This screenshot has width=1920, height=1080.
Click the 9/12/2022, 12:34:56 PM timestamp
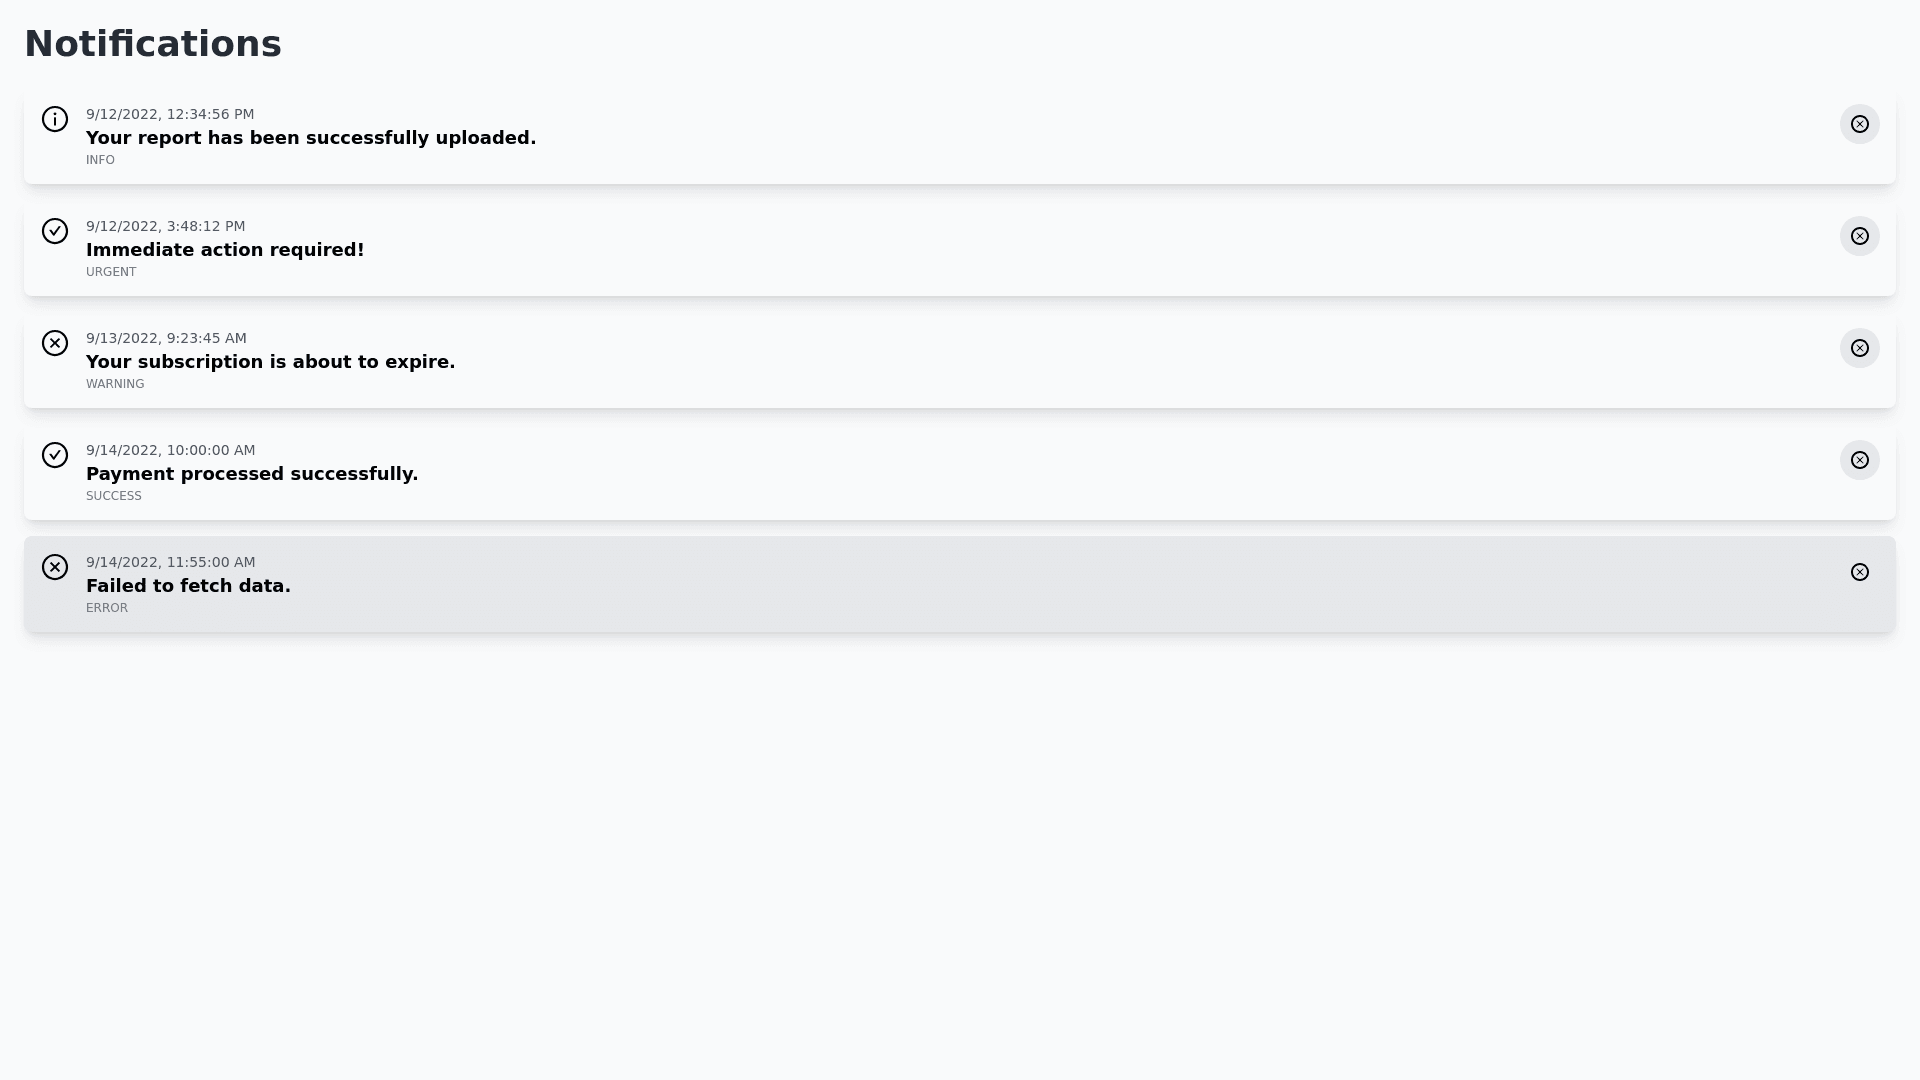[170, 114]
